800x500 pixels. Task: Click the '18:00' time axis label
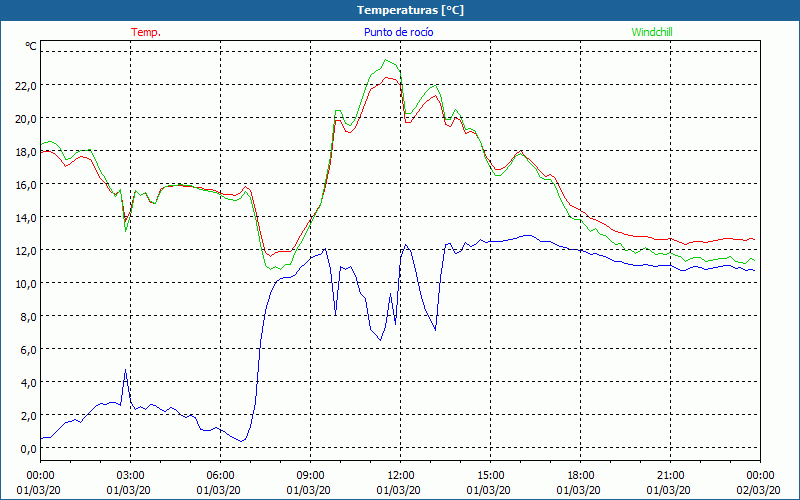point(581,476)
